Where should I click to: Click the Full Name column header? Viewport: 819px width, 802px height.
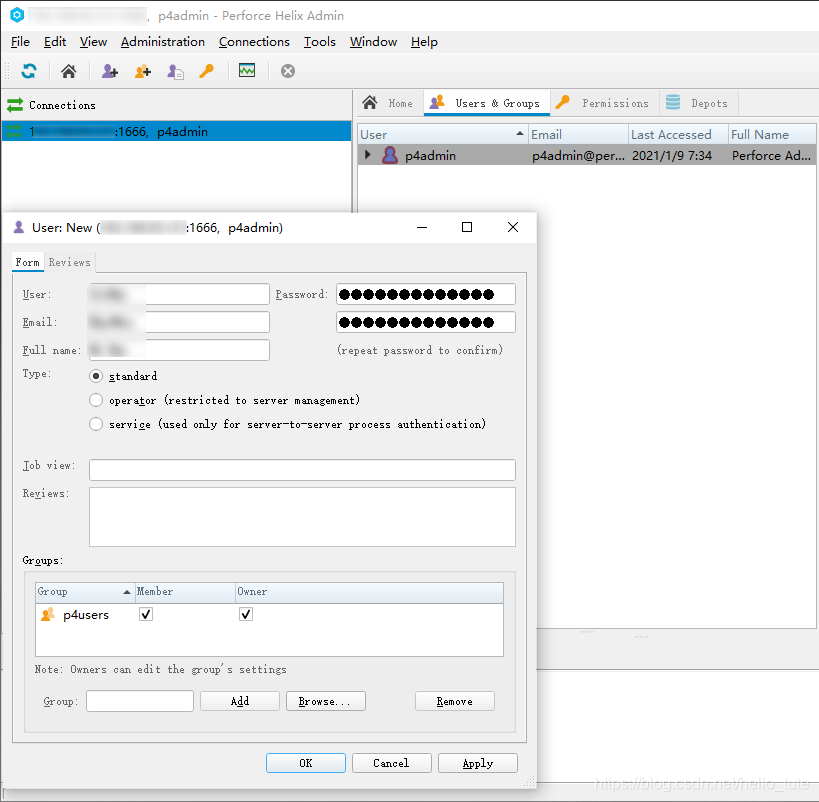pos(772,134)
